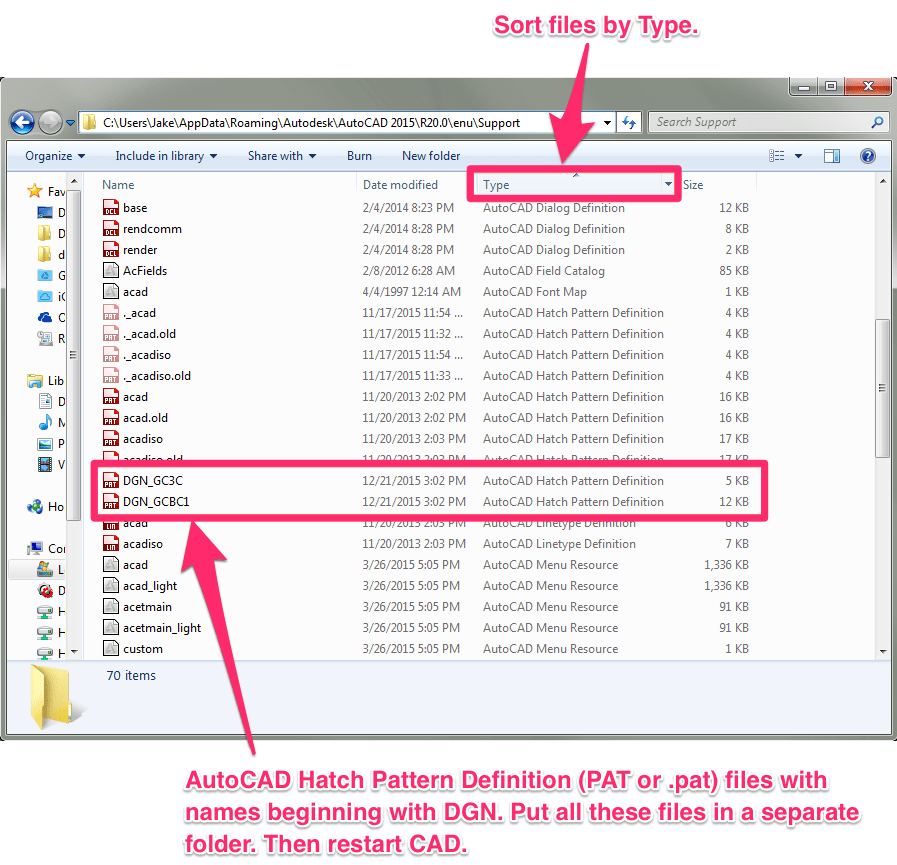The height and width of the screenshot is (865, 897).
Task: Click the Forward navigation arrow
Action: pyautogui.click(x=48, y=121)
